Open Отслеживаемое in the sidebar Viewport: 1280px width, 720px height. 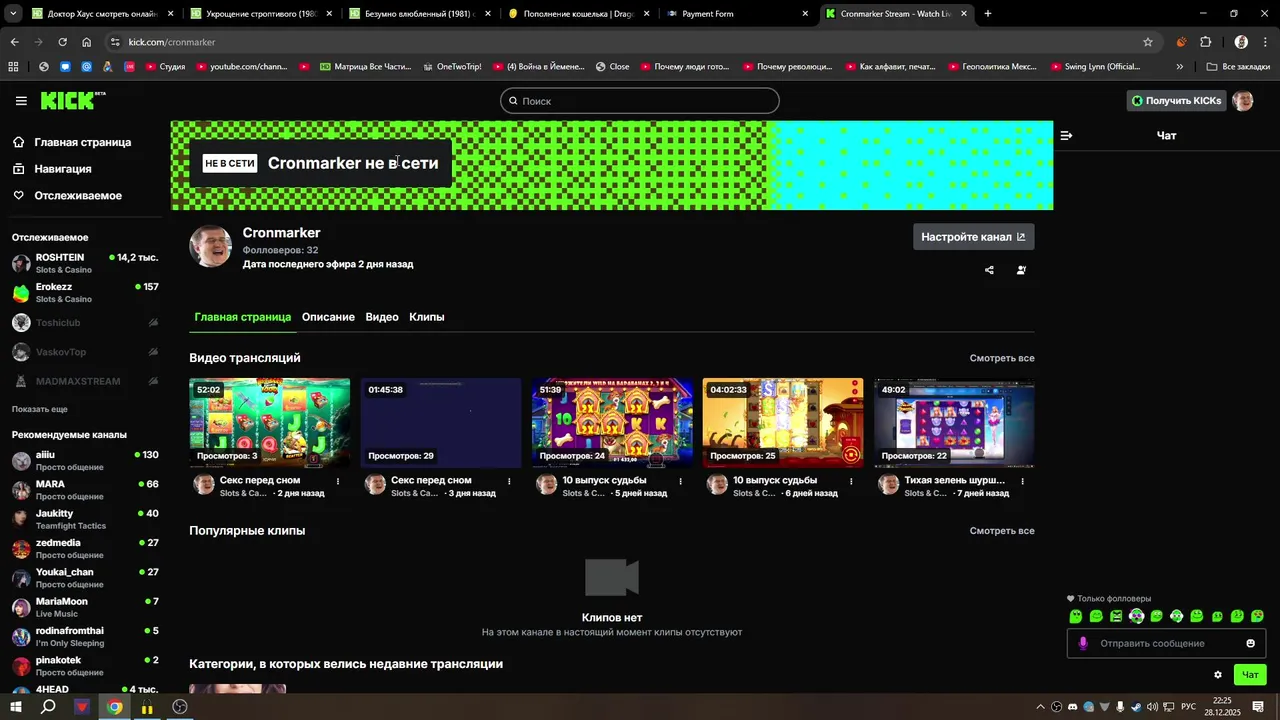tap(78, 195)
